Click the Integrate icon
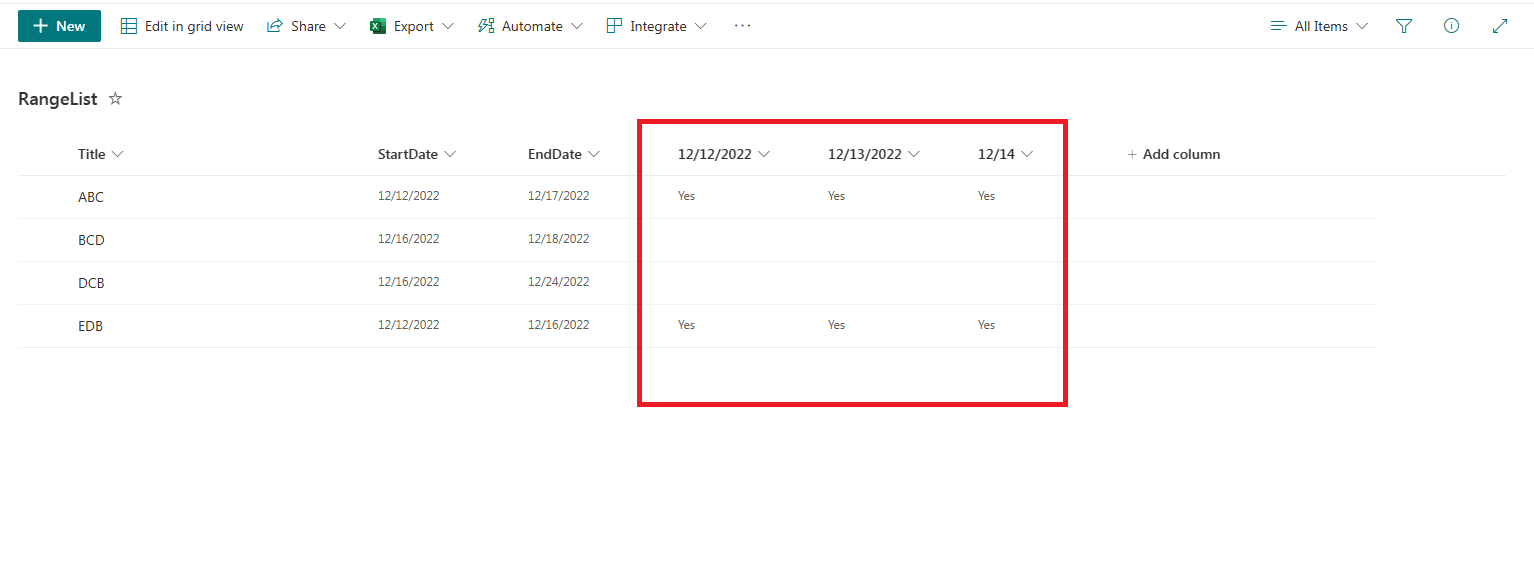This screenshot has height=561, width=1534. pos(614,26)
